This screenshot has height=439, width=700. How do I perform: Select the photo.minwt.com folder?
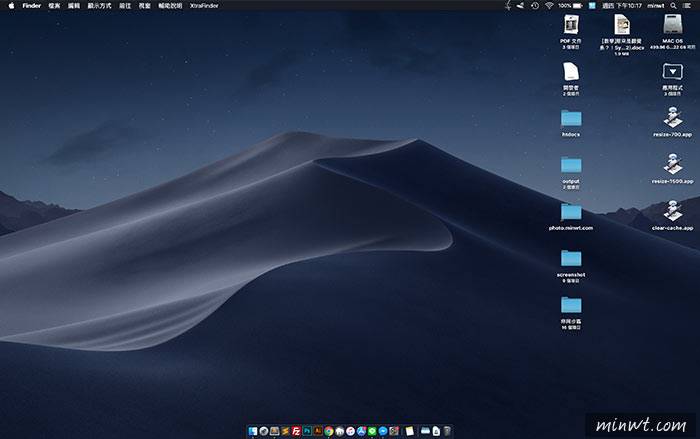click(x=571, y=211)
